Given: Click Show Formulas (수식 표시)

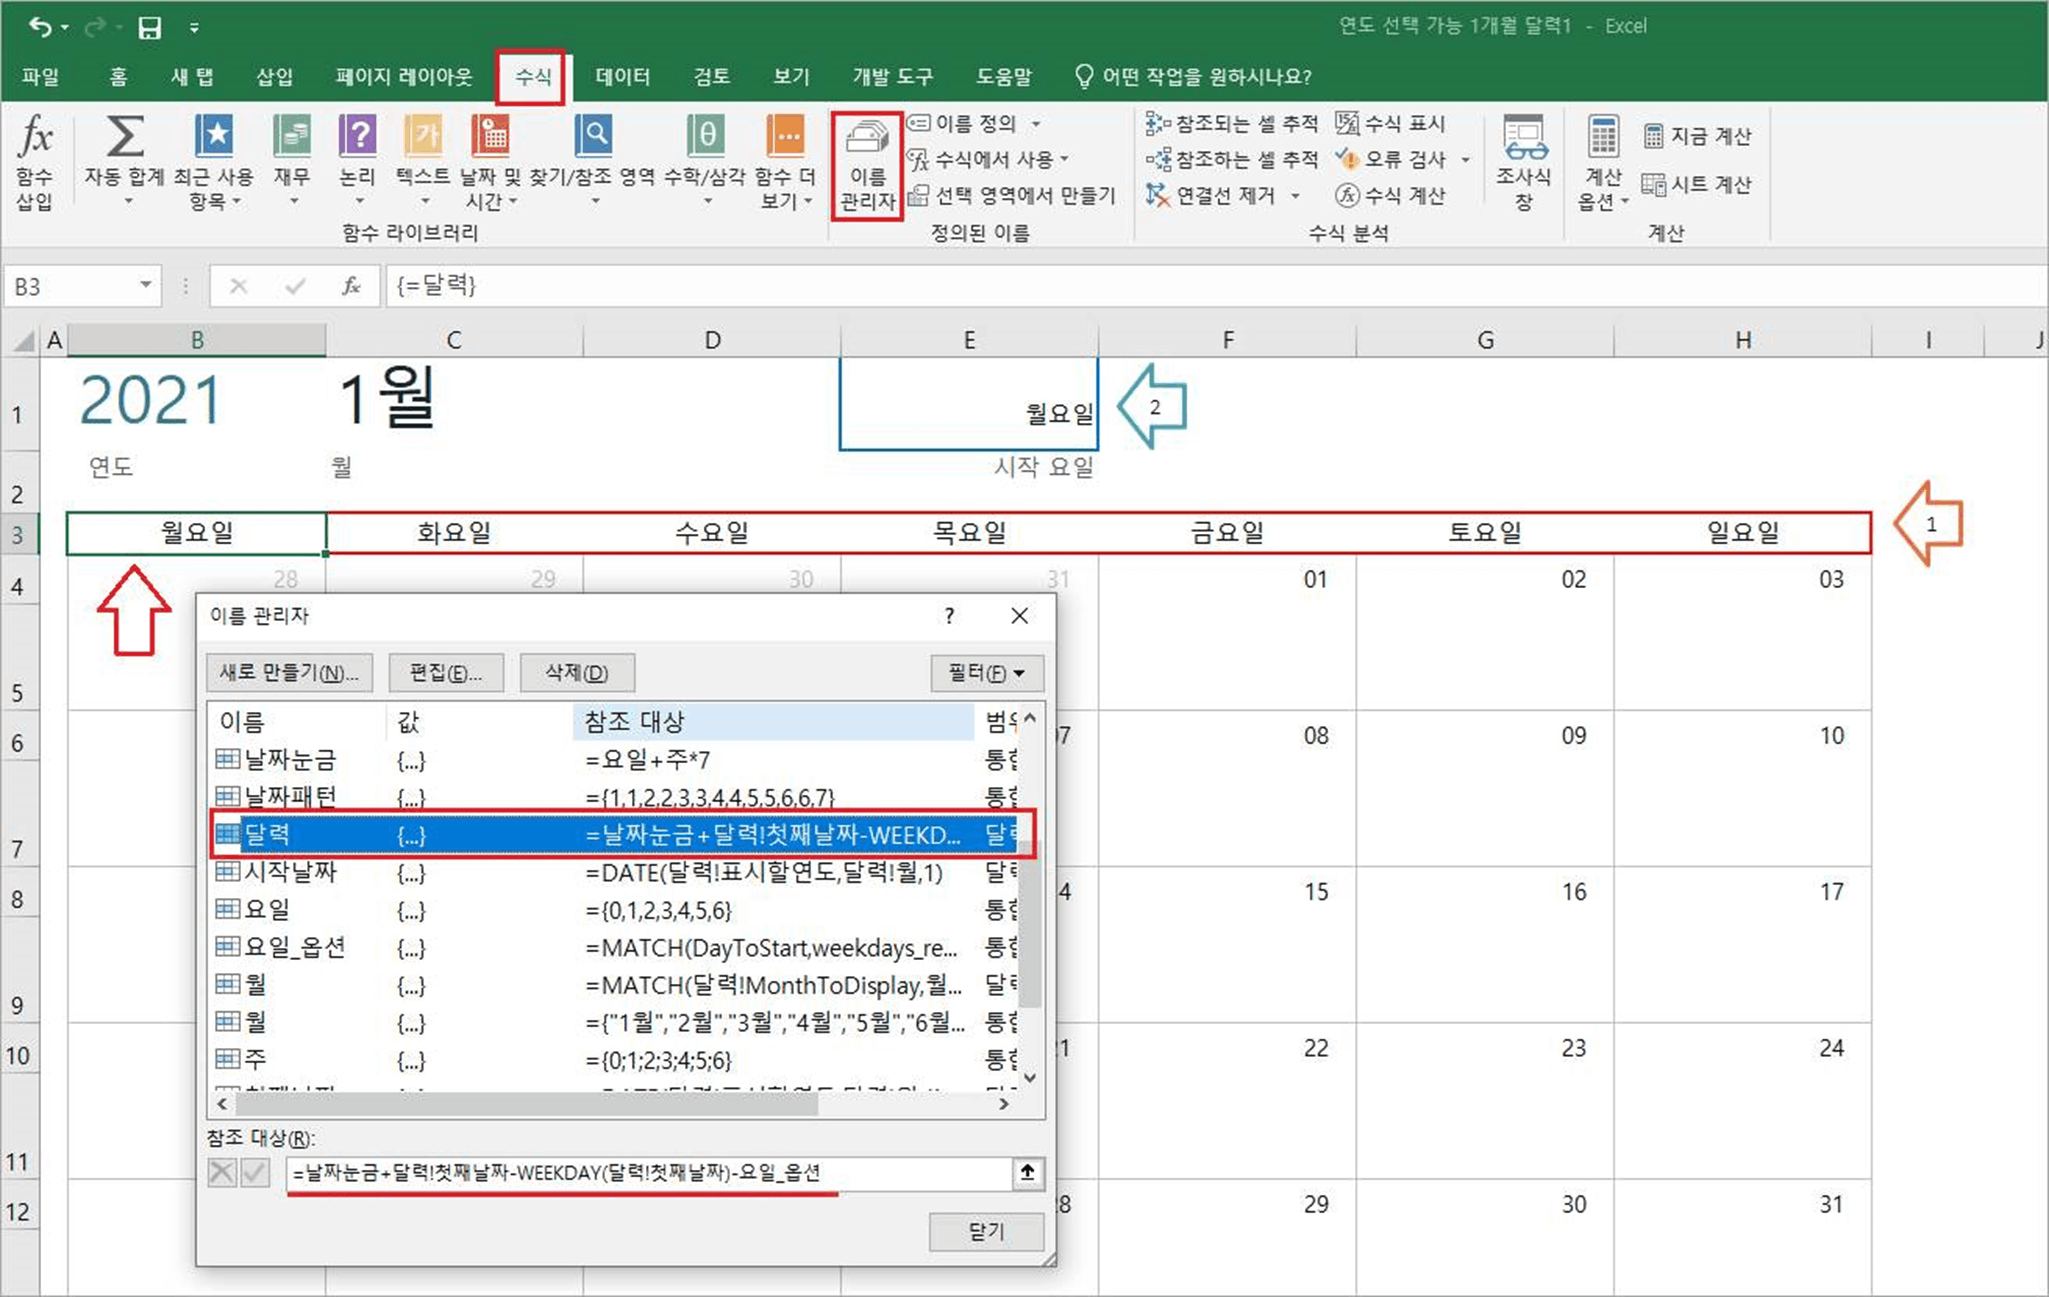Looking at the screenshot, I should [x=1392, y=123].
